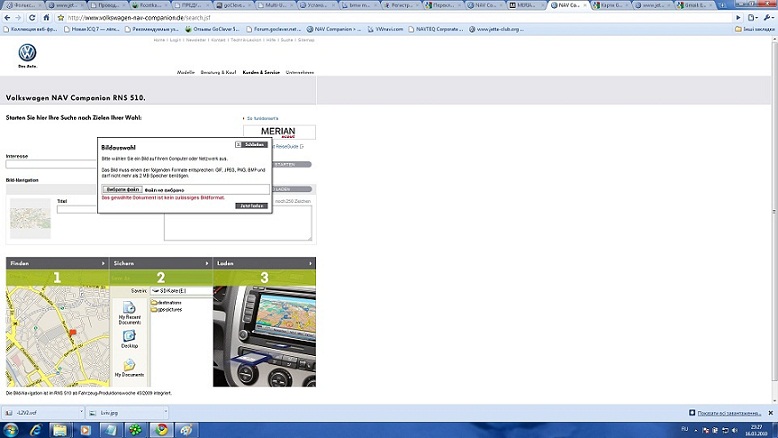Open dropdown arrow of Lviv.jpg download
The width and height of the screenshot is (778, 438).
(x=165, y=412)
